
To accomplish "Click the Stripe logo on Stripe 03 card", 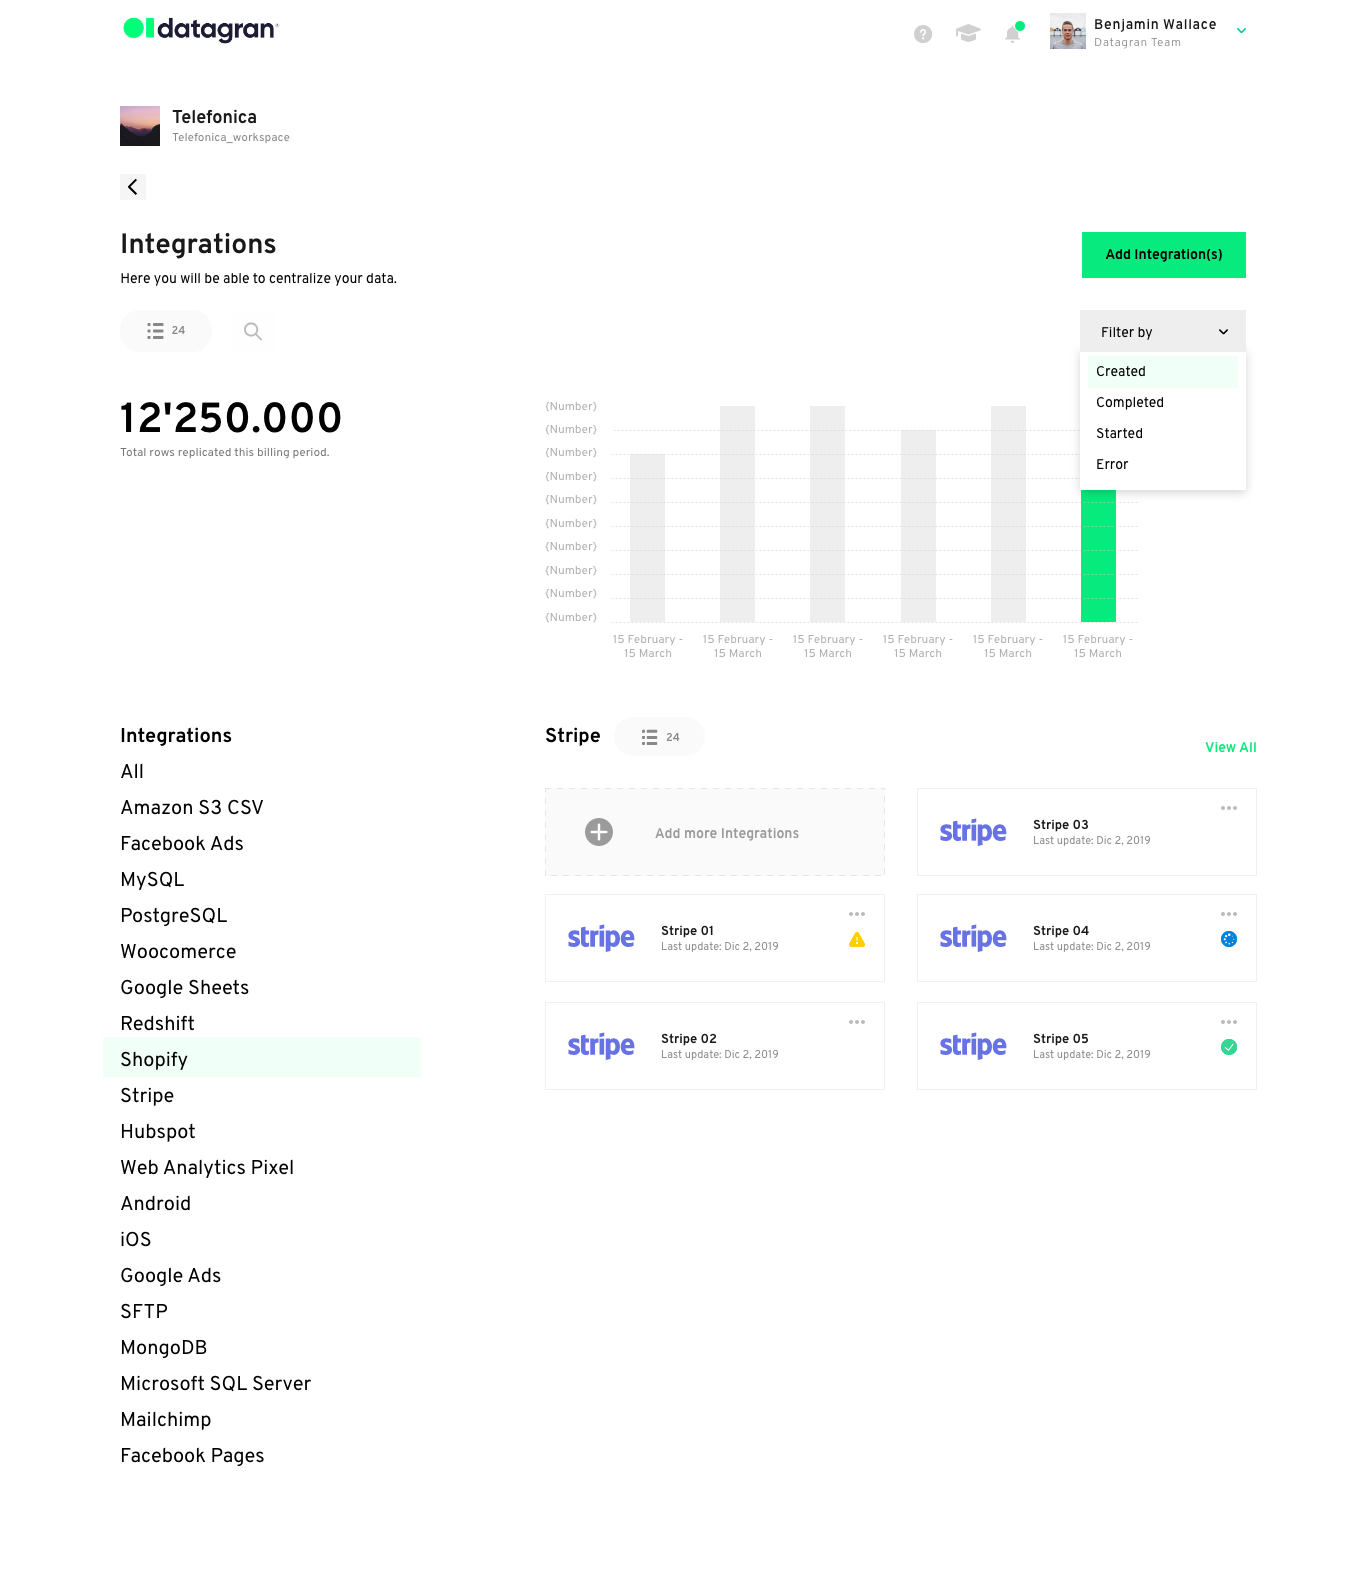I will click(x=973, y=832).
